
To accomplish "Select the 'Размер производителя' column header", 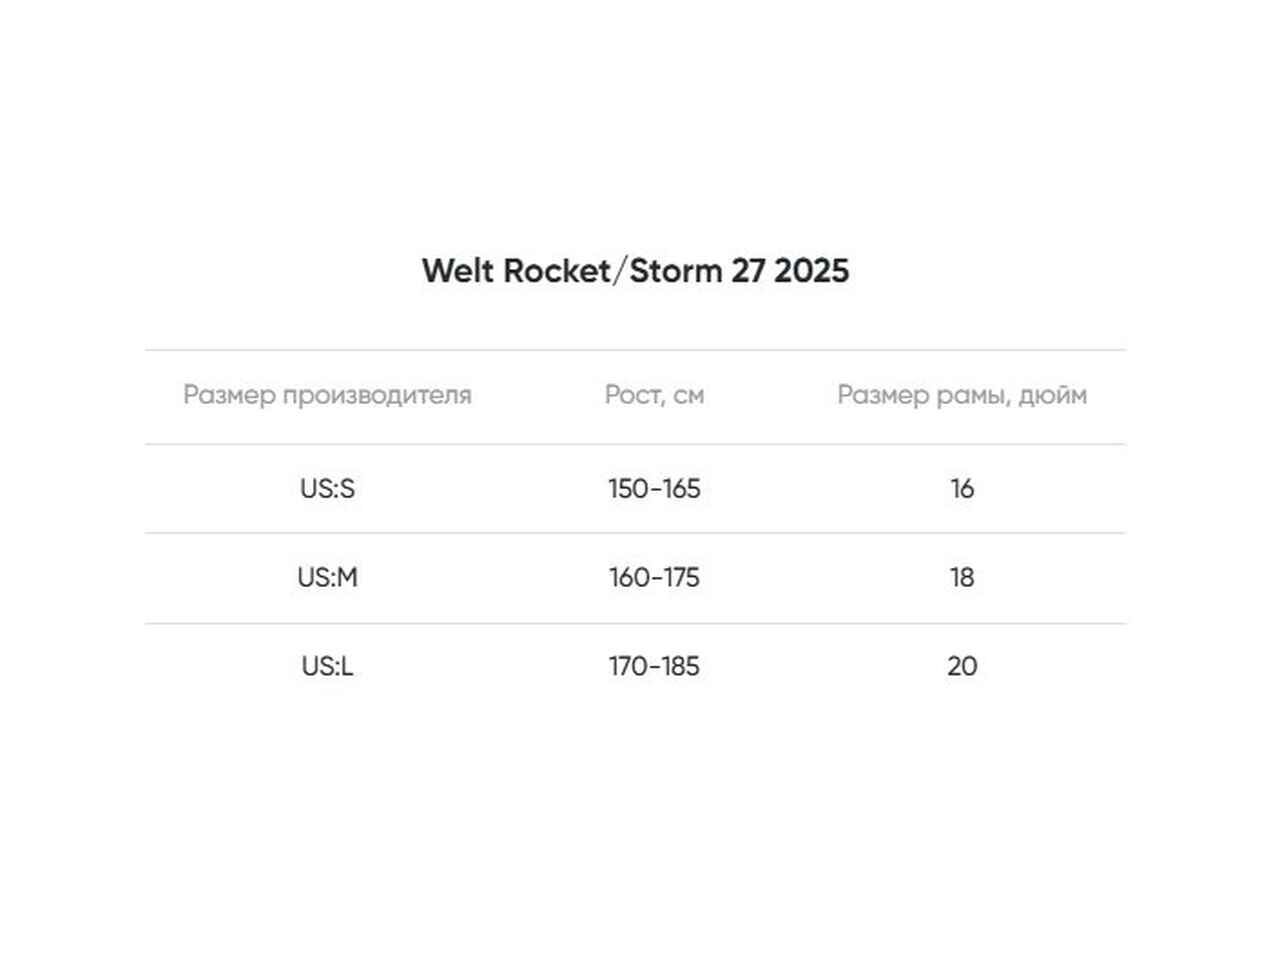I will [327, 395].
